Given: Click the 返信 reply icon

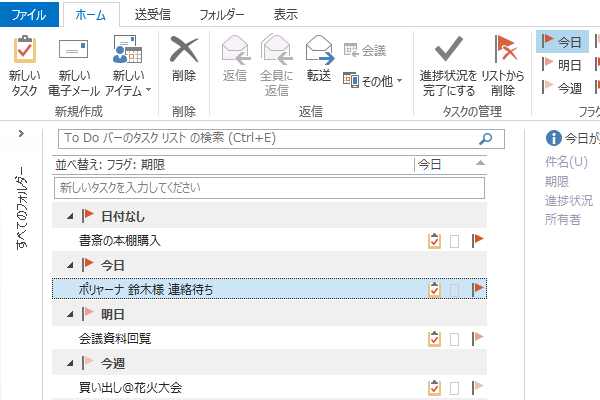Looking at the screenshot, I should 235,50.
